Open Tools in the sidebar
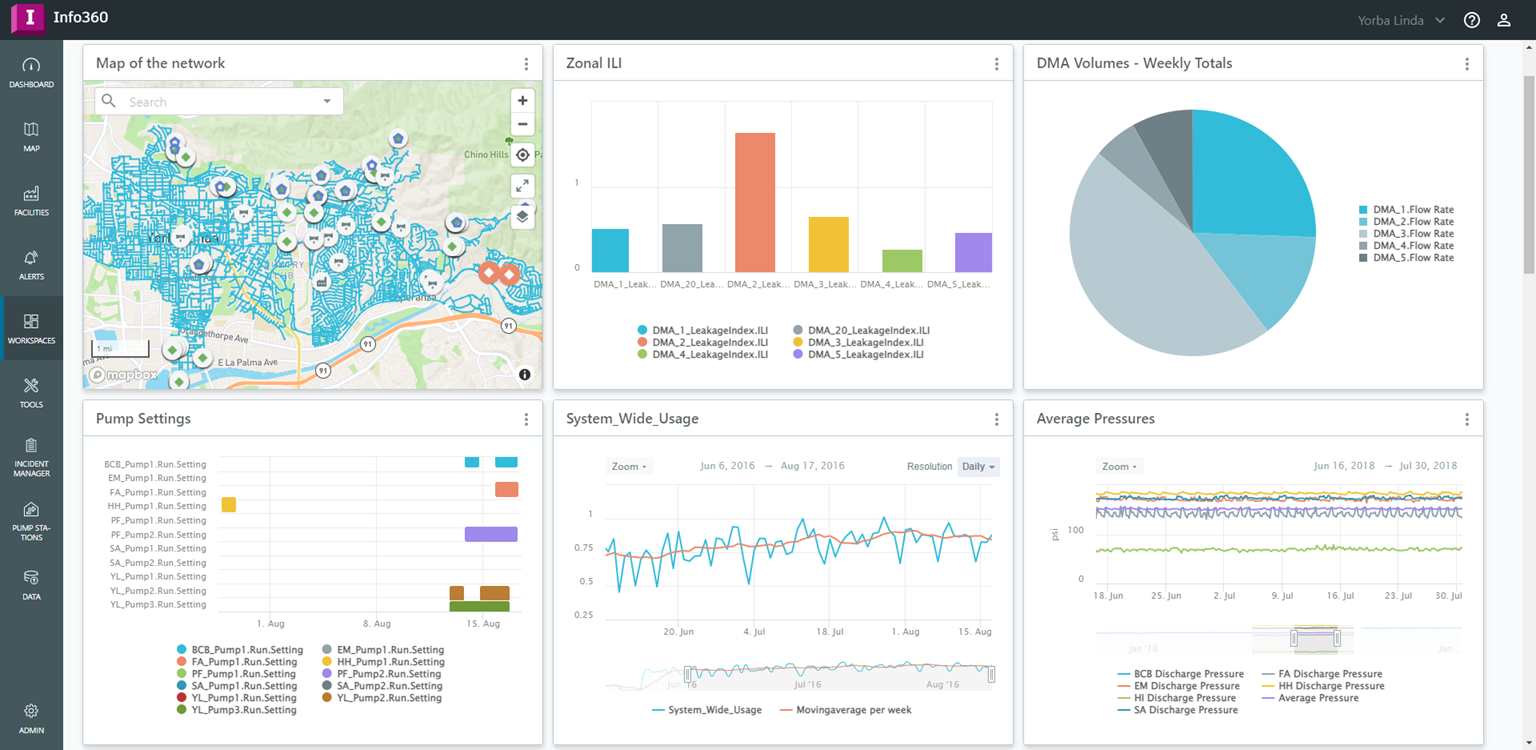This screenshot has width=1536, height=750. tap(31, 394)
